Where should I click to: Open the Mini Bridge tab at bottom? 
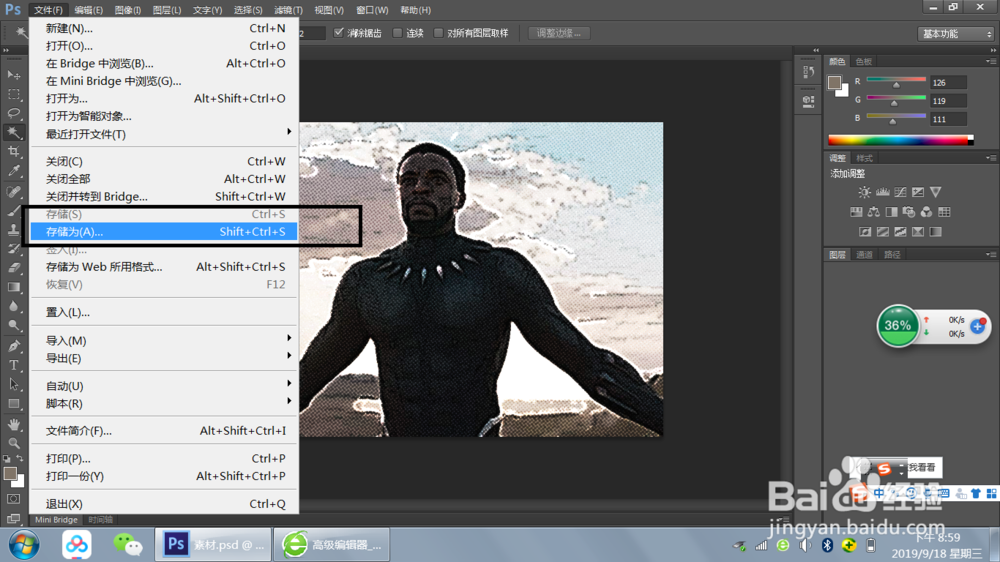coord(56,520)
